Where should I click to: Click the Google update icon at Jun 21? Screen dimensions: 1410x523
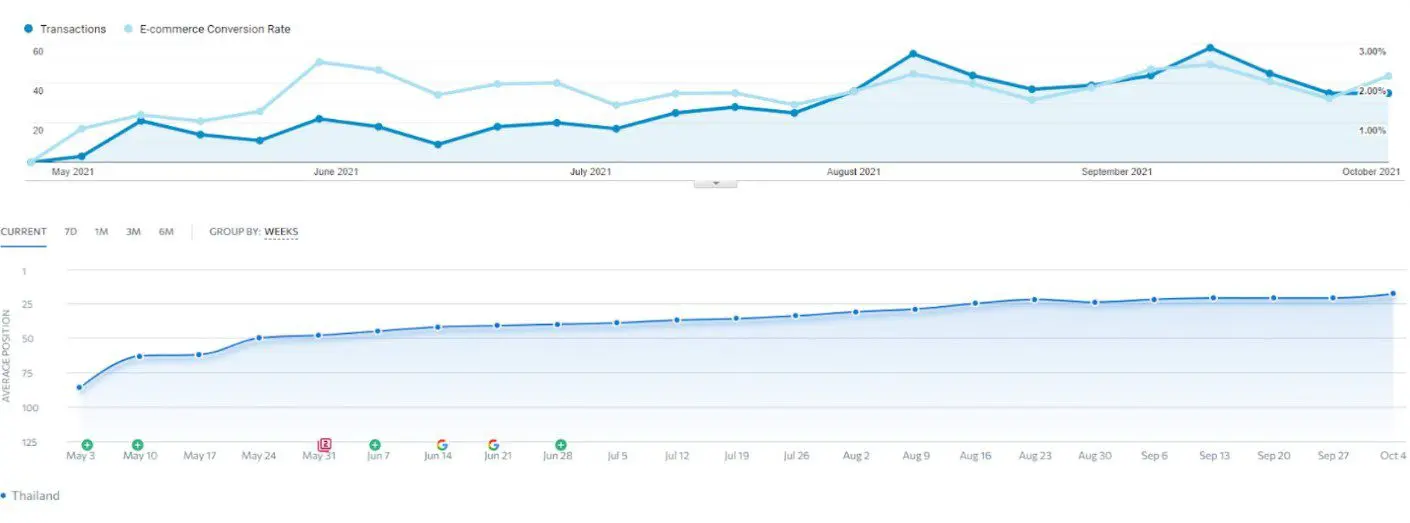tap(493, 444)
